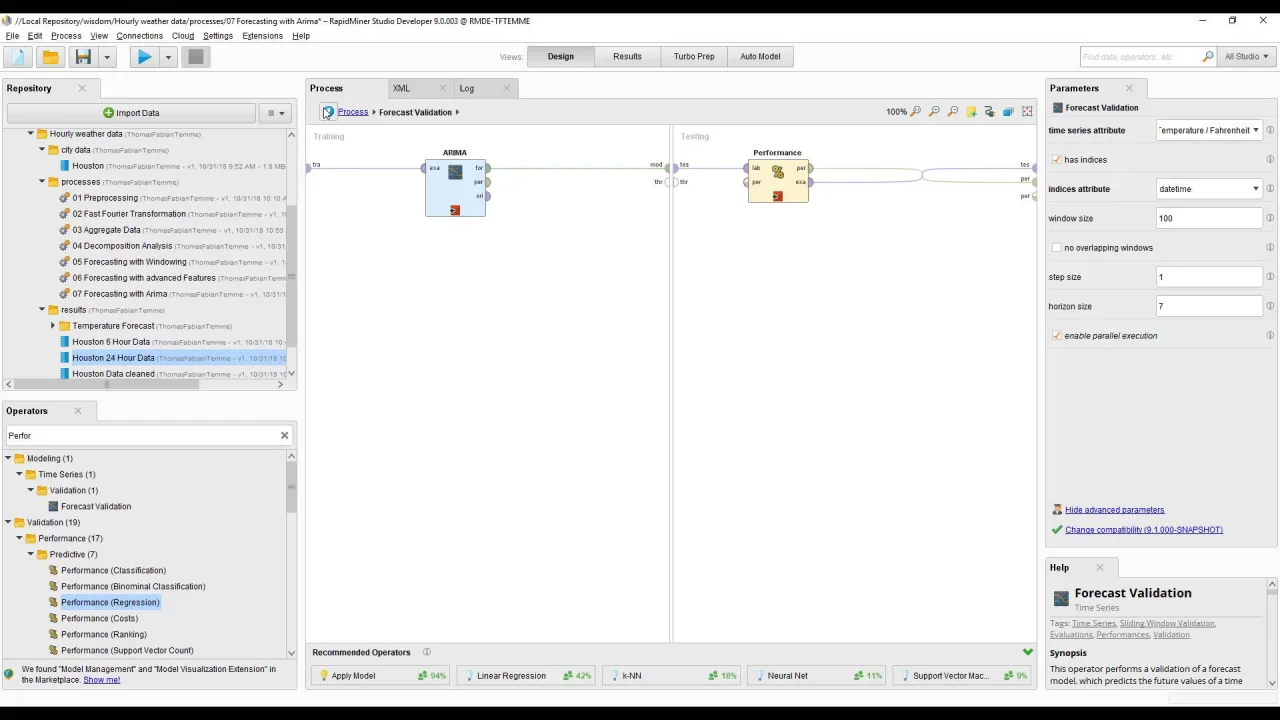Zoom in on the process canvas
This screenshot has width=1280, height=720.
tap(934, 112)
